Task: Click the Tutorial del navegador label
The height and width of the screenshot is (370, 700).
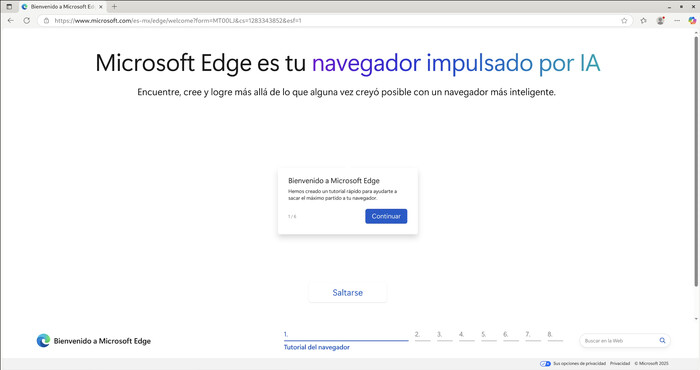Action: tap(317, 347)
